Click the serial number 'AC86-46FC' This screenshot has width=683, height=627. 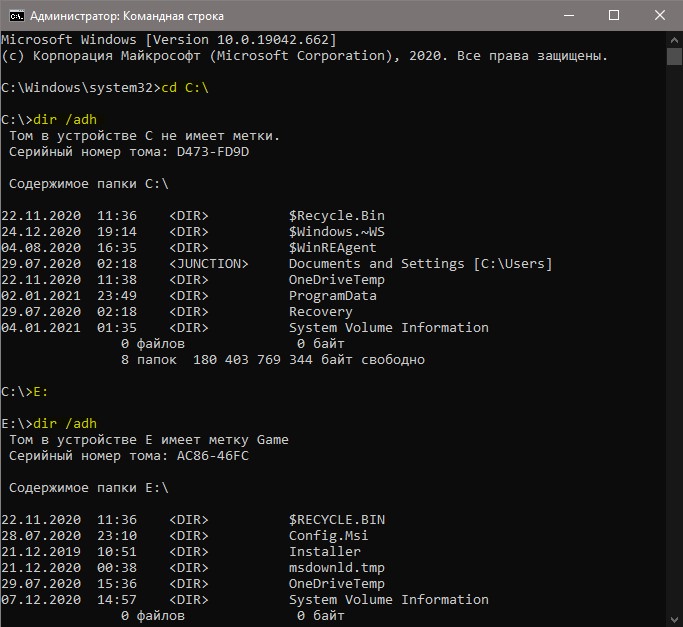(213, 456)
